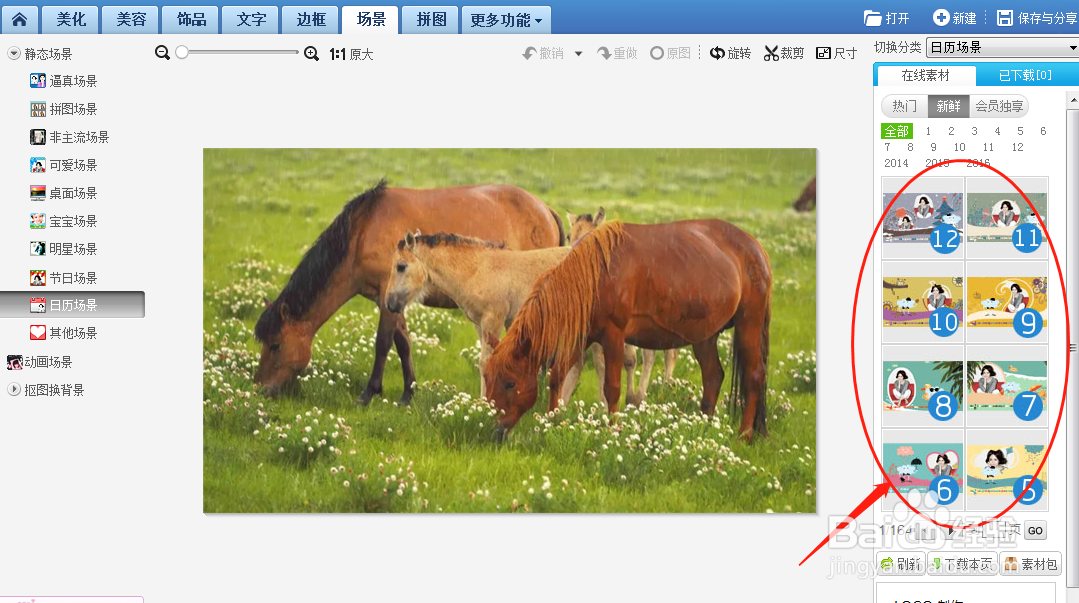Click the 裁剪 crop tool
The height and width of the screenshot is (603, 1079).
coord(784,53)
